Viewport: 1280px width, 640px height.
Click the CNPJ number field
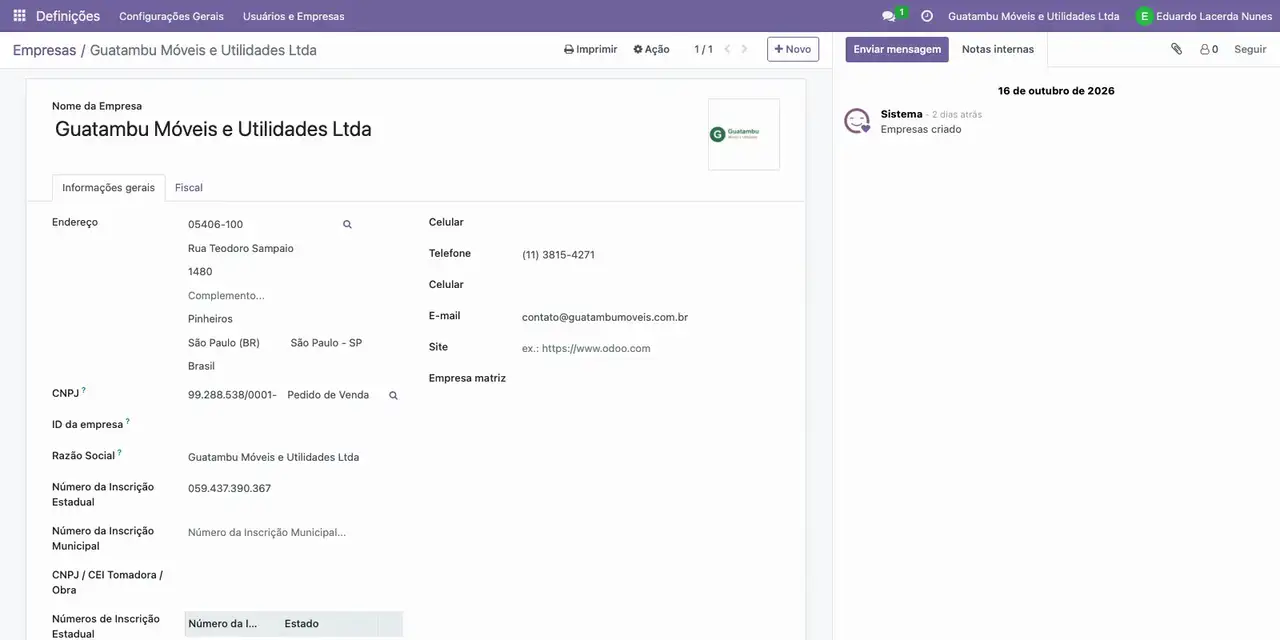point(234,396)
